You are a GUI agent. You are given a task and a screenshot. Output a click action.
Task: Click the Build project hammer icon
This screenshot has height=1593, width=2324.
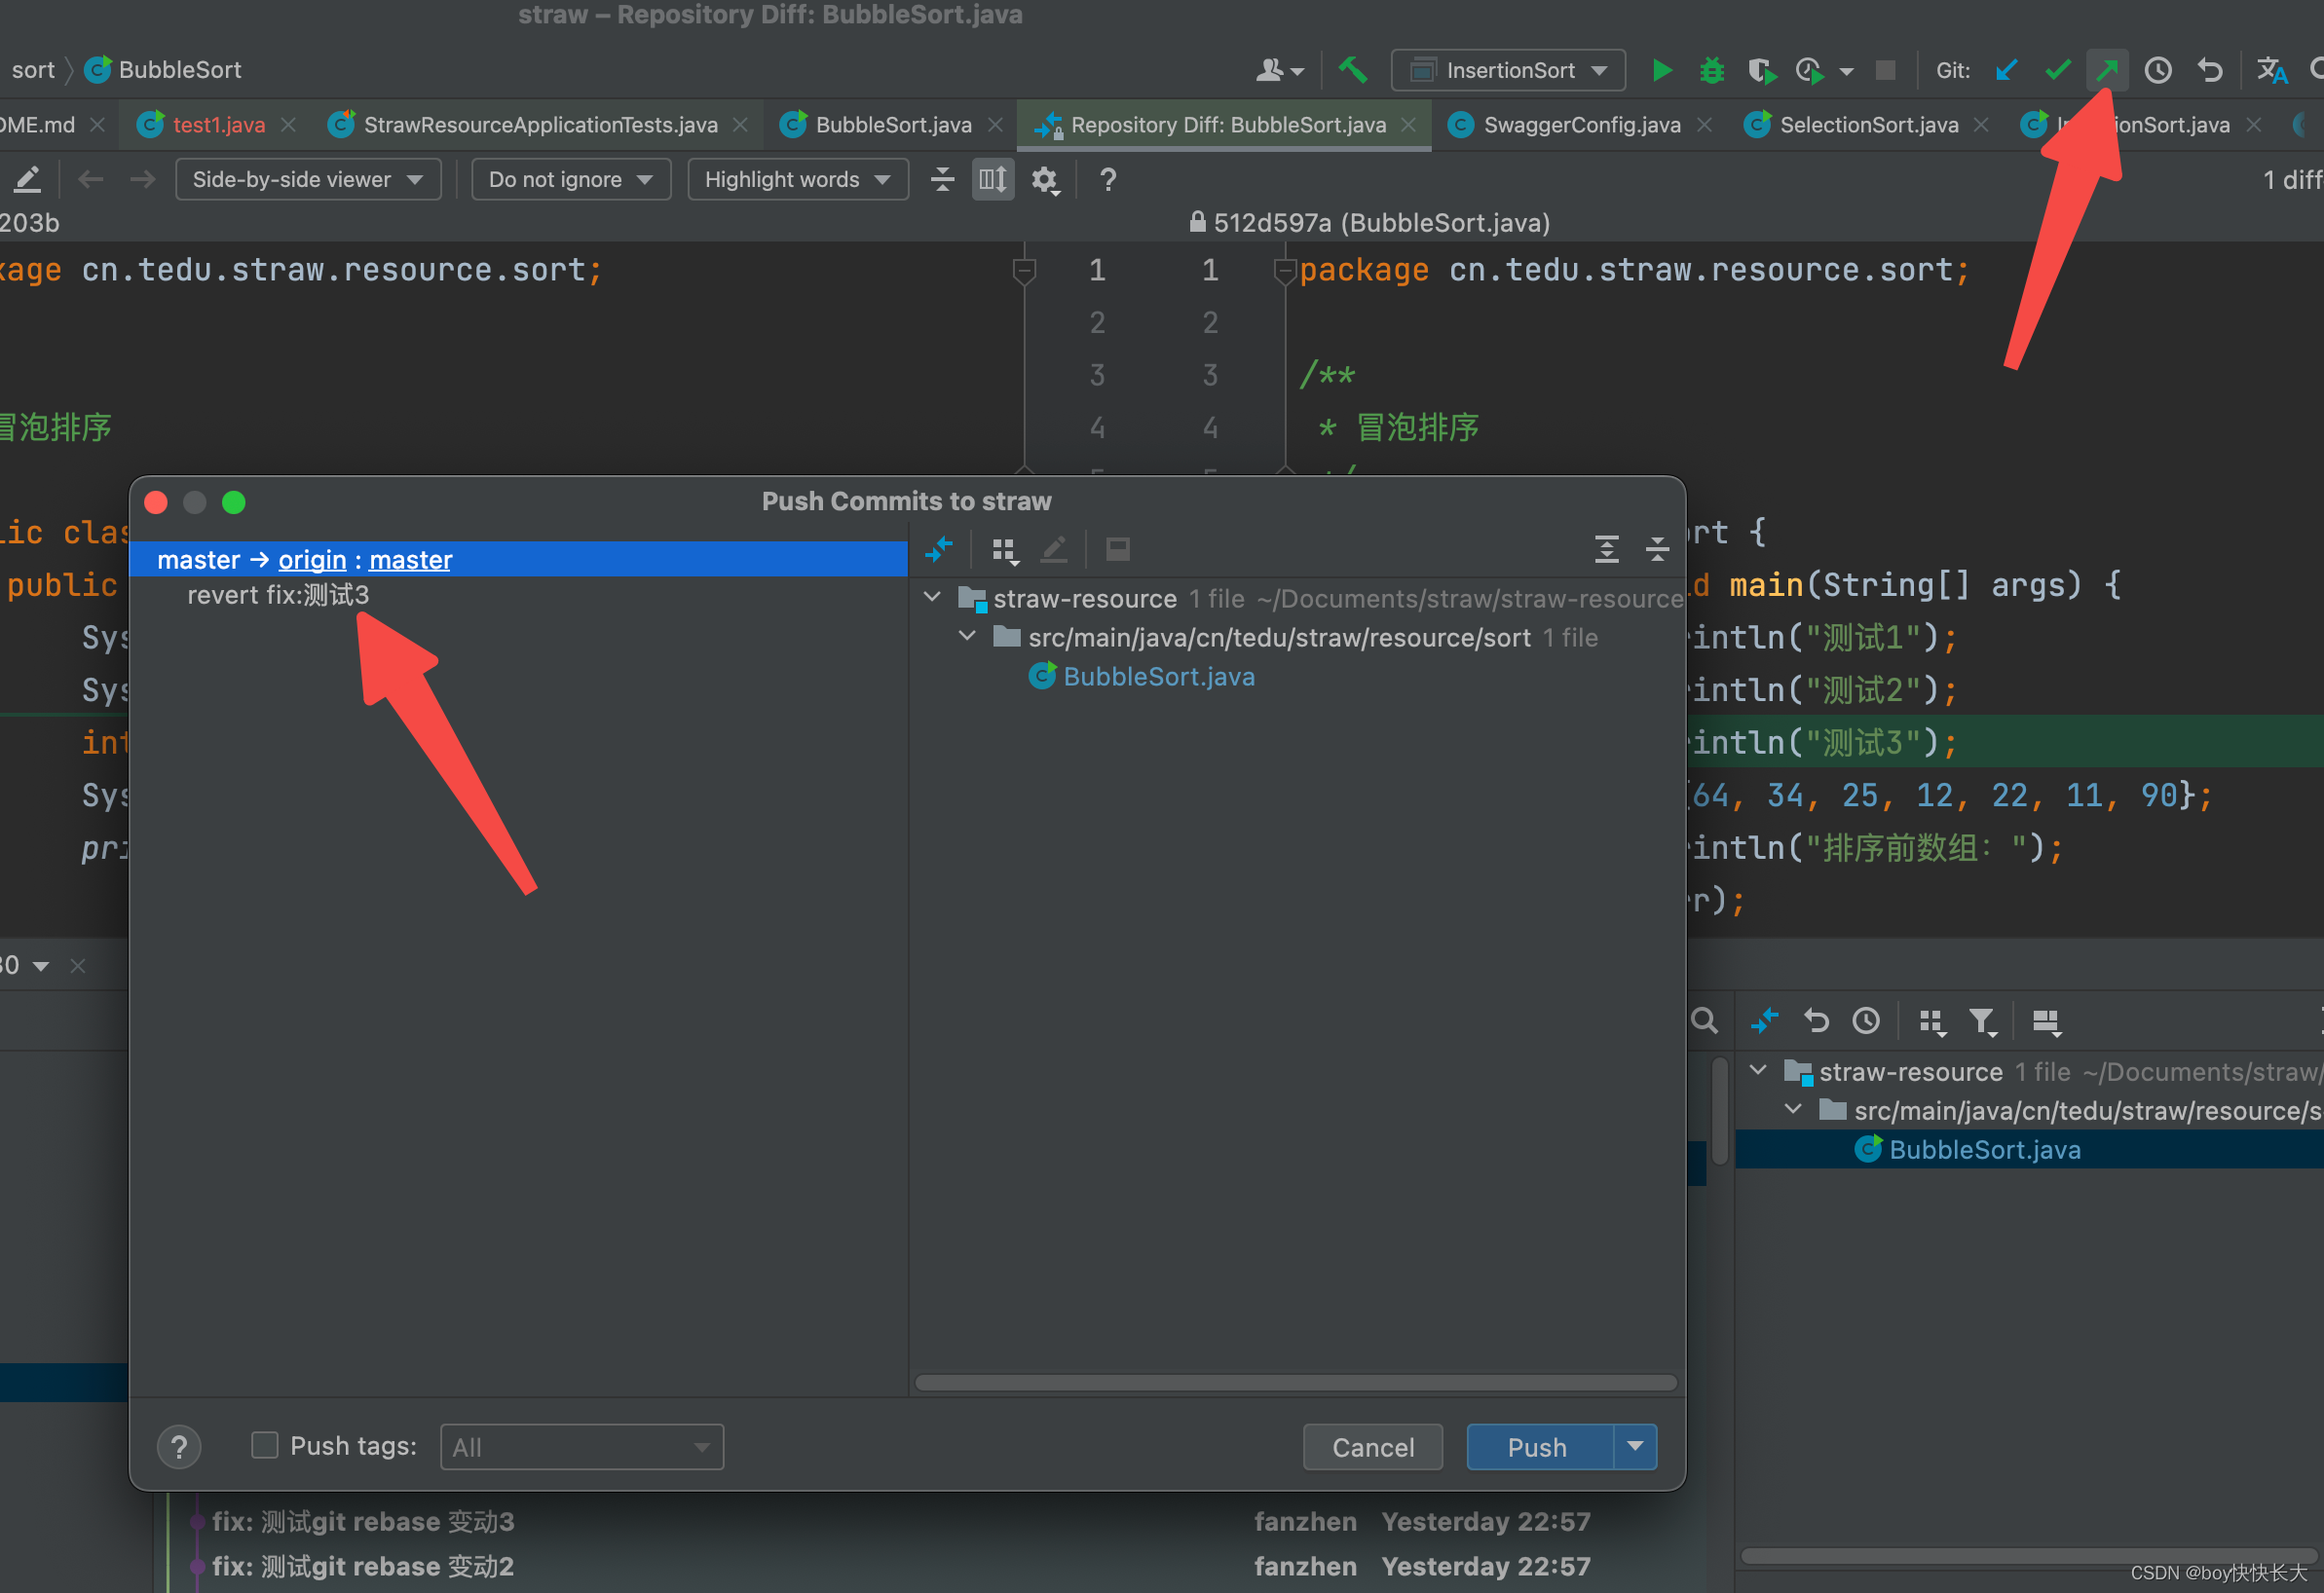(x=1353, y=70)
